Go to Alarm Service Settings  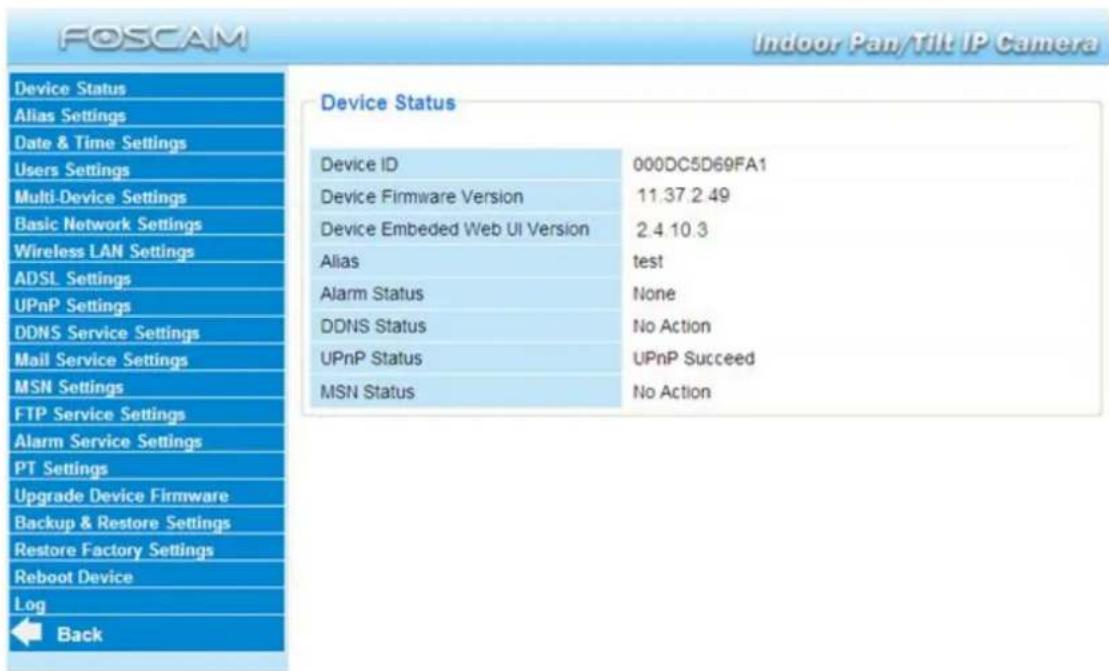[x=108, y=441]
